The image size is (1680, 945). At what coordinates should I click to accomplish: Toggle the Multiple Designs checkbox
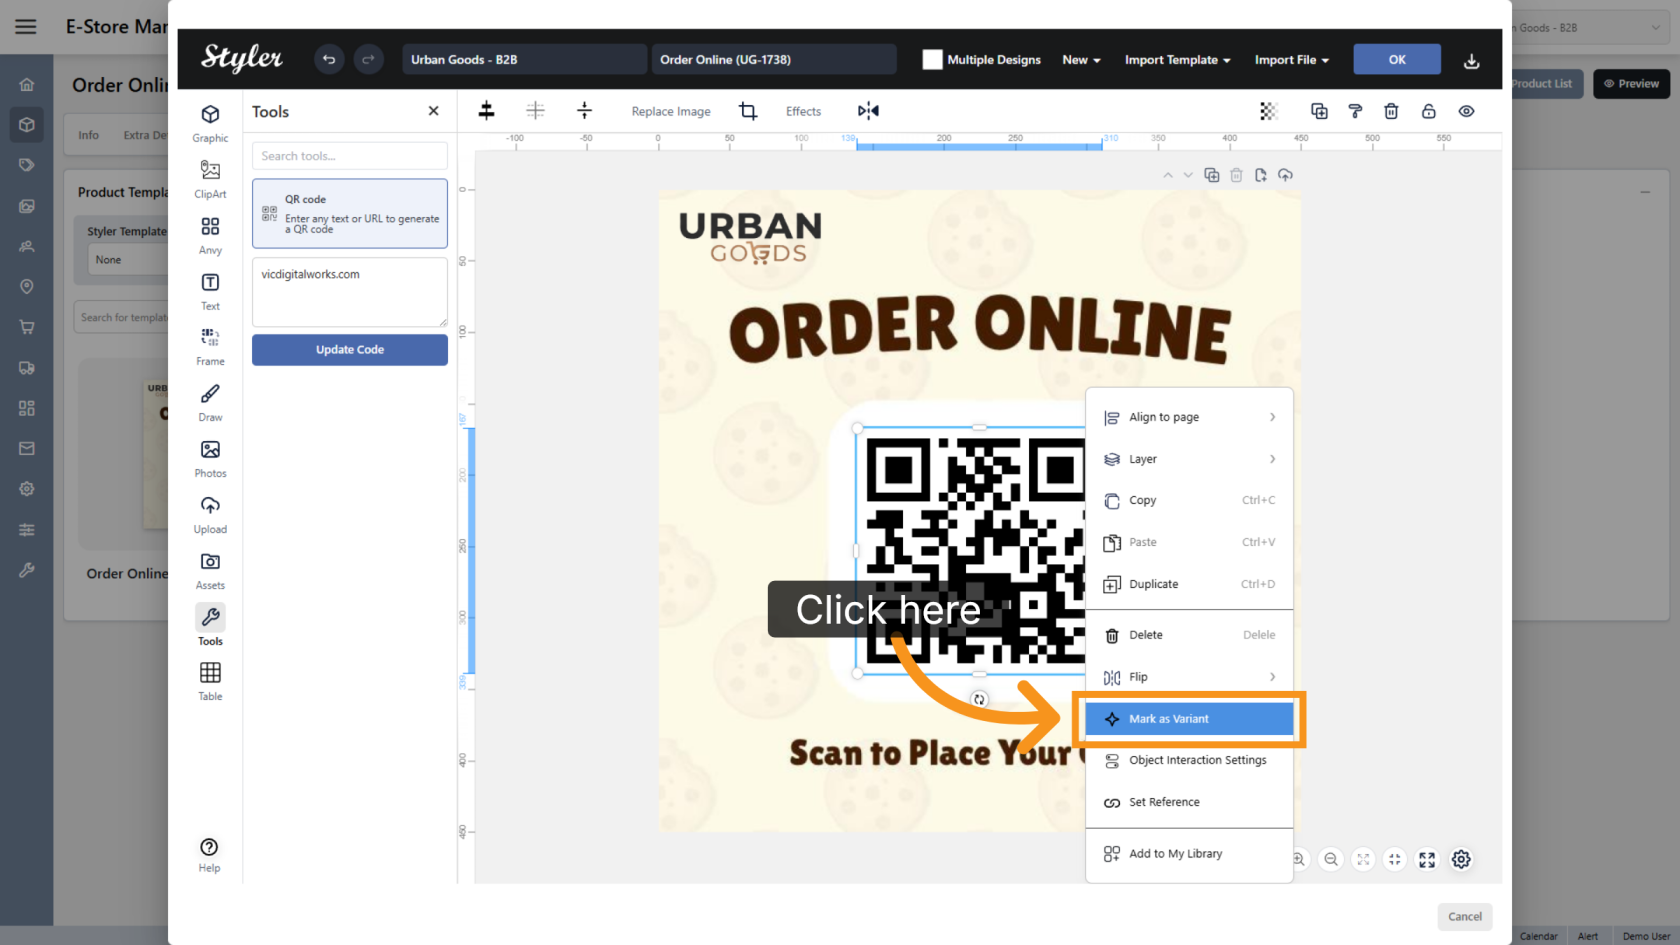point(932,60)
